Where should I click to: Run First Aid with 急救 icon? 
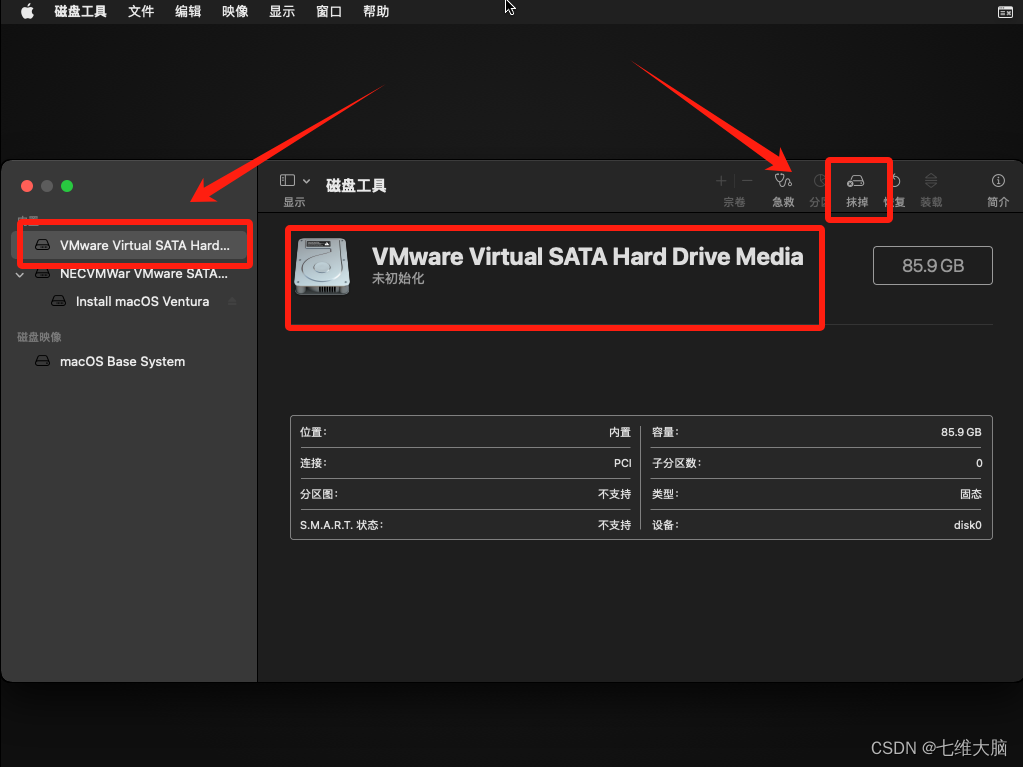783,181
